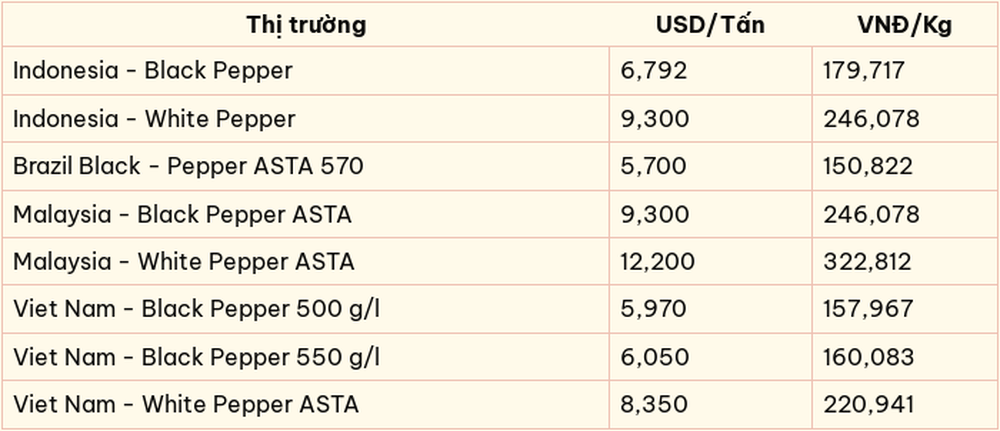Select Viet Nam - Black Pepper 500 g/l

coord(306,309)
